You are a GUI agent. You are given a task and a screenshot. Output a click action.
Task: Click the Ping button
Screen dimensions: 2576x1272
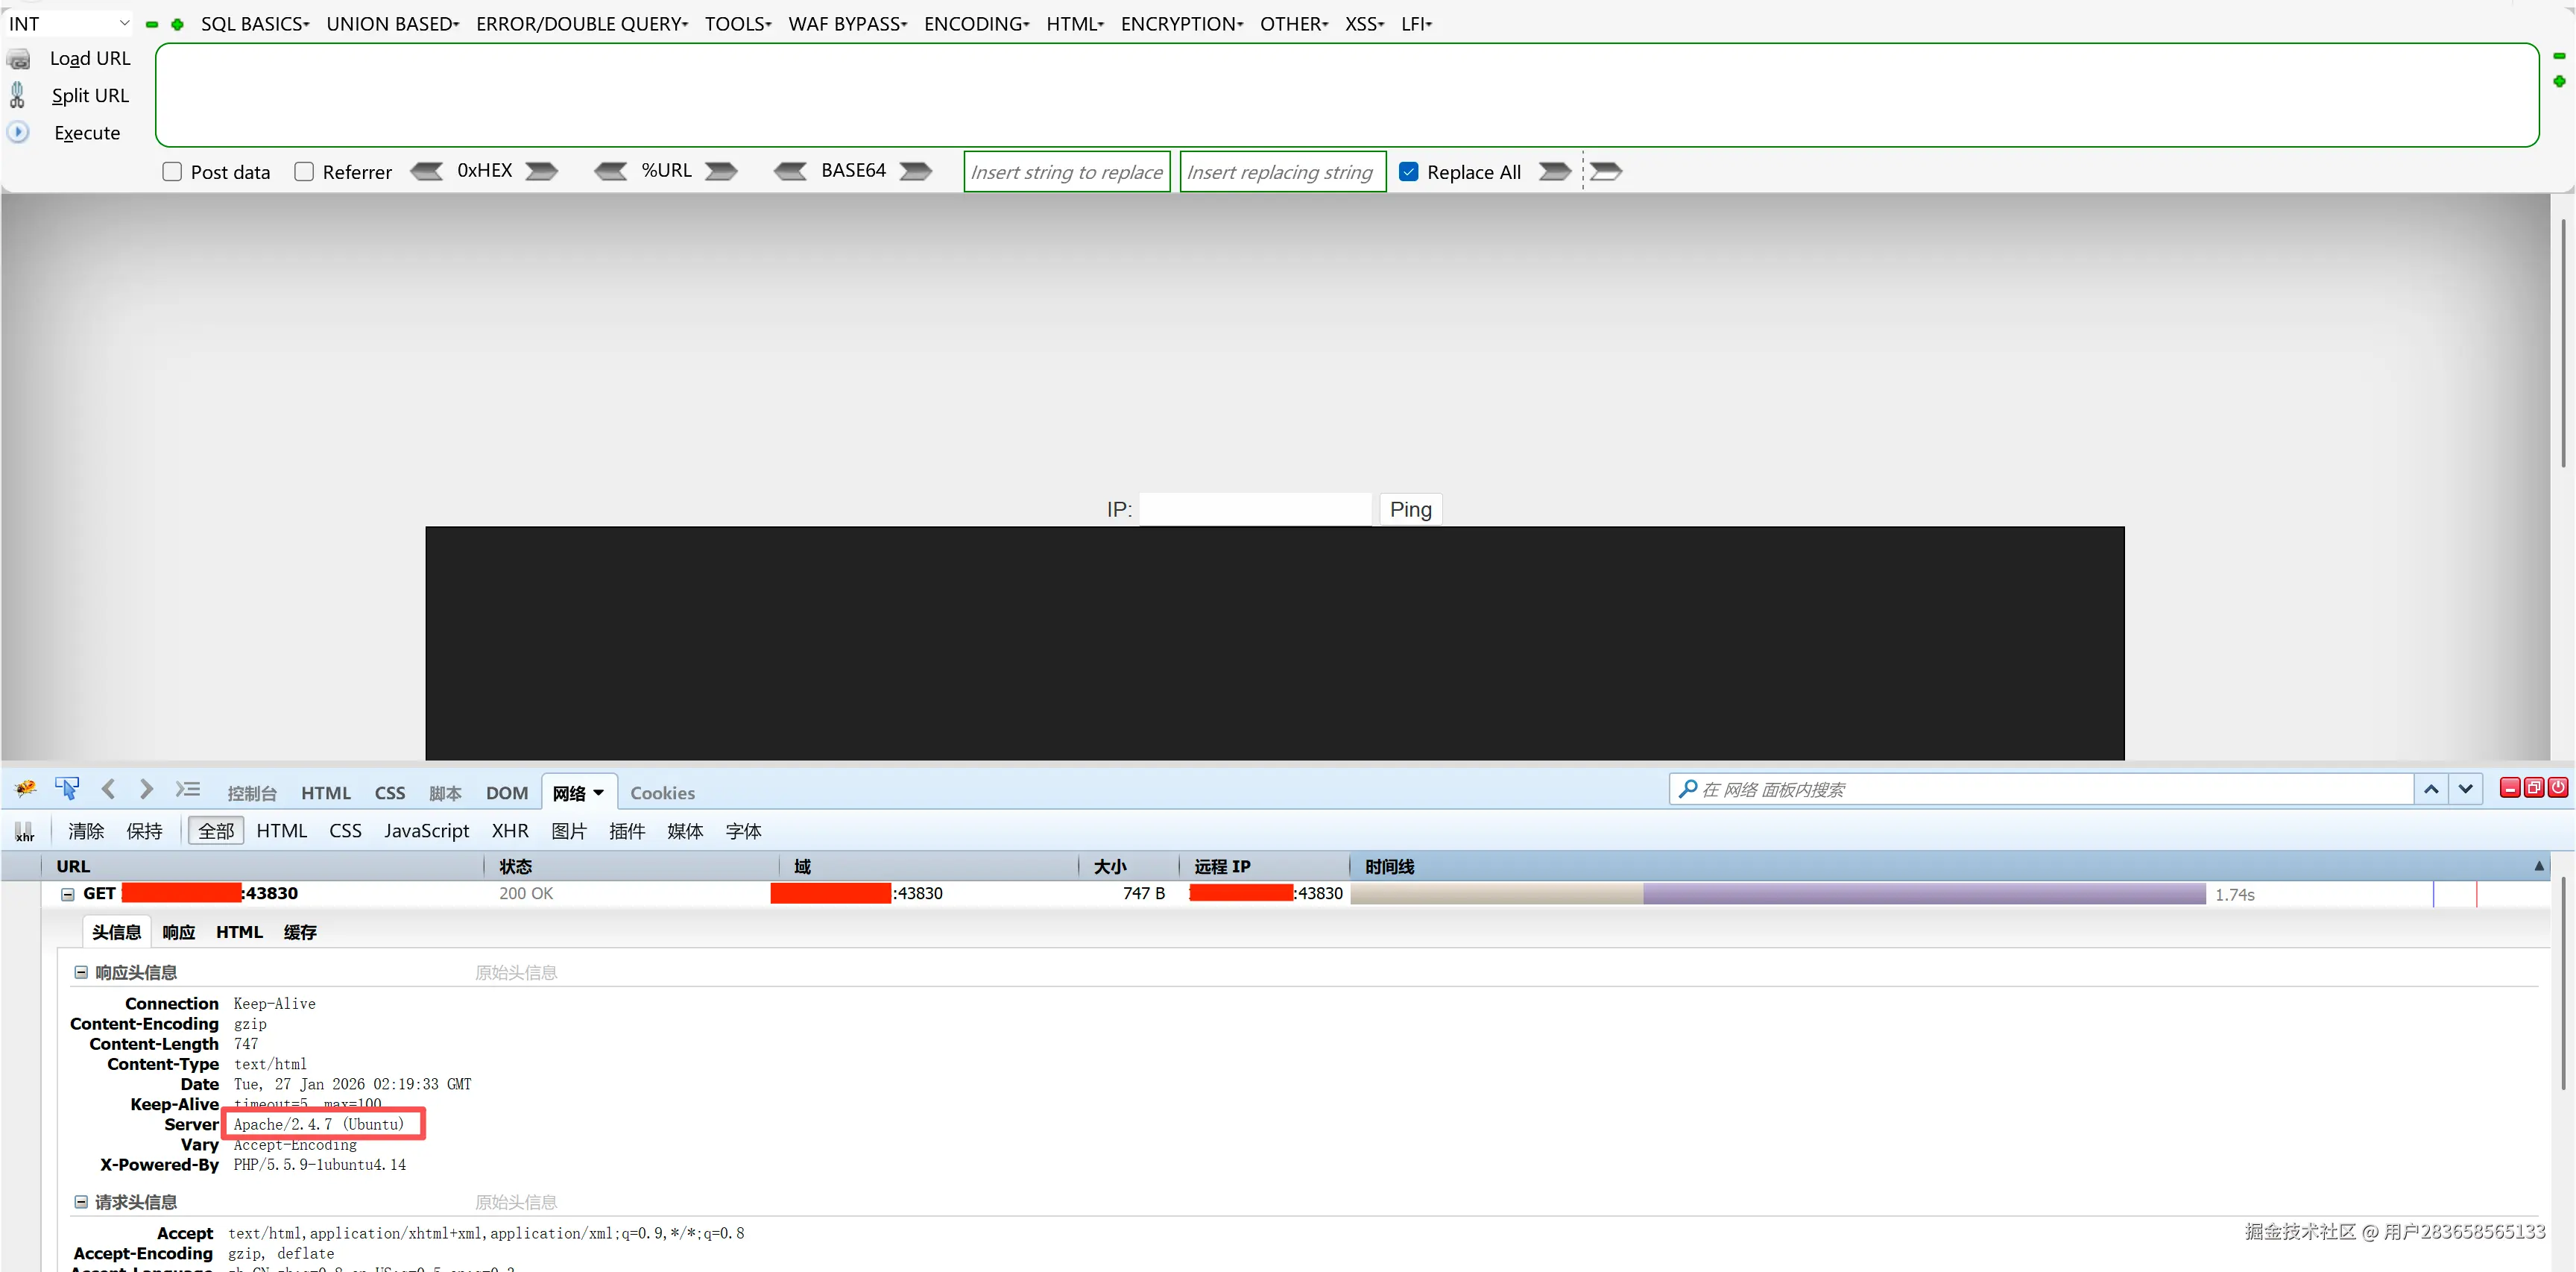1411,509
